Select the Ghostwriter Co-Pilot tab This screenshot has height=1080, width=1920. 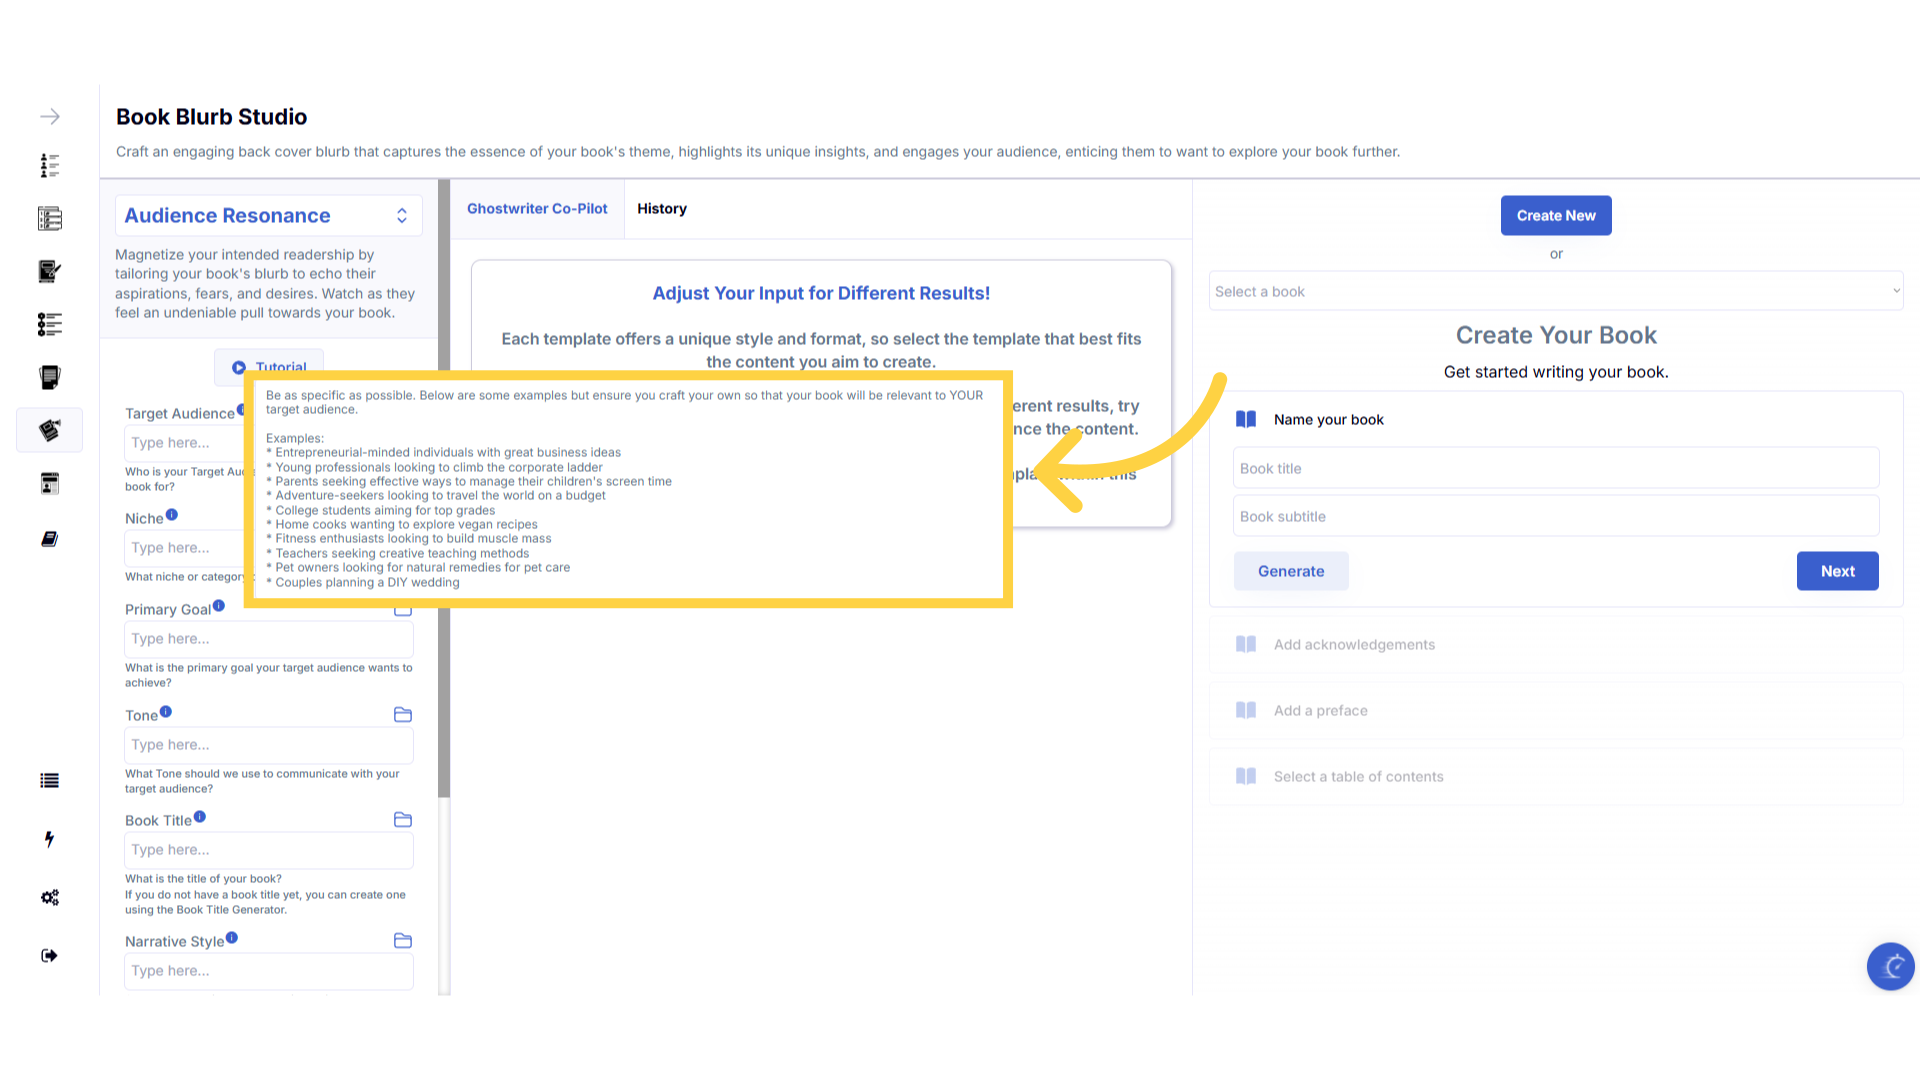[537, 209]
